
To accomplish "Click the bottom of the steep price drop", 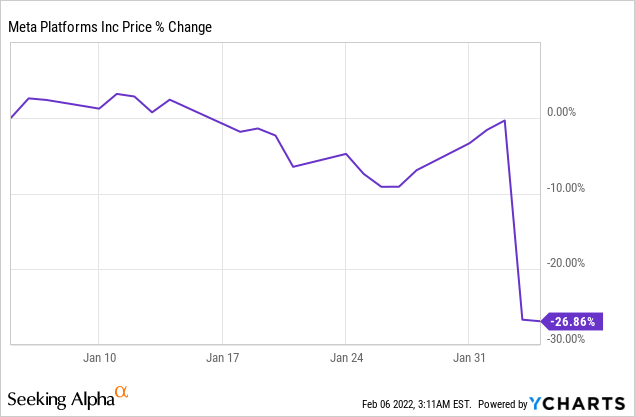I will pos(523,319).
